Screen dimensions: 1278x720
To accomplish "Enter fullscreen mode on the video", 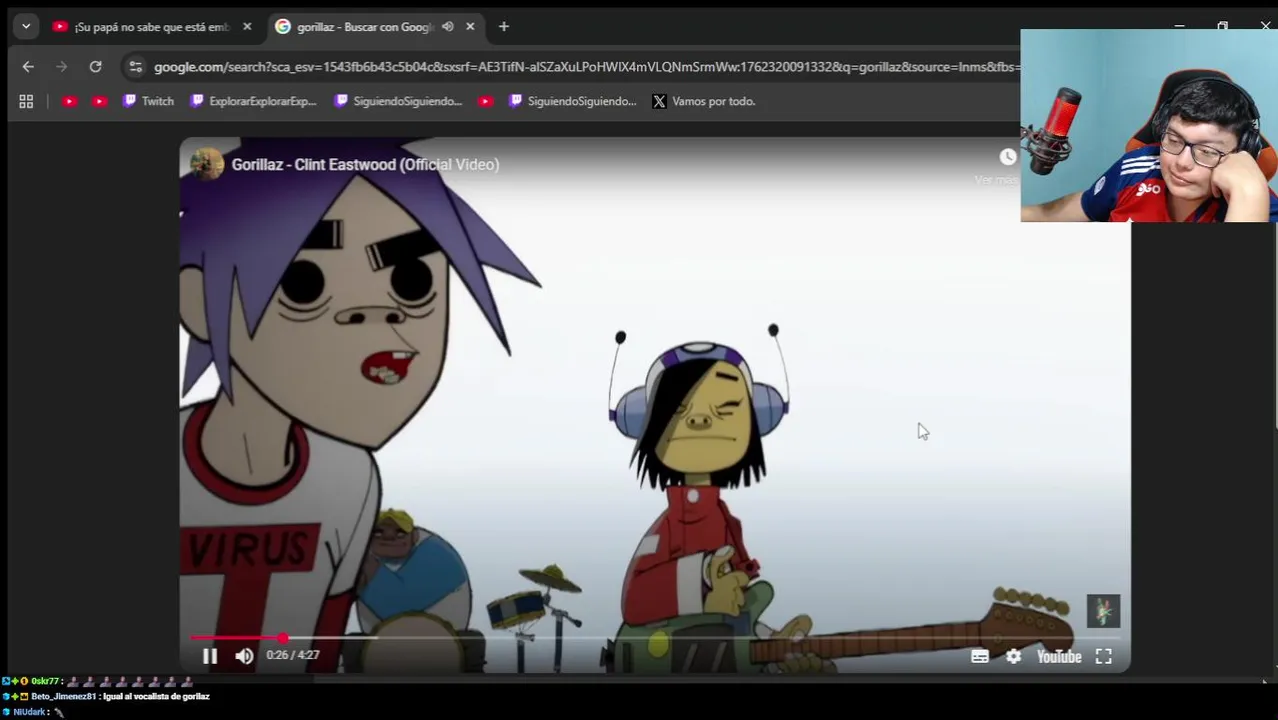I will tap(1103, 656).
